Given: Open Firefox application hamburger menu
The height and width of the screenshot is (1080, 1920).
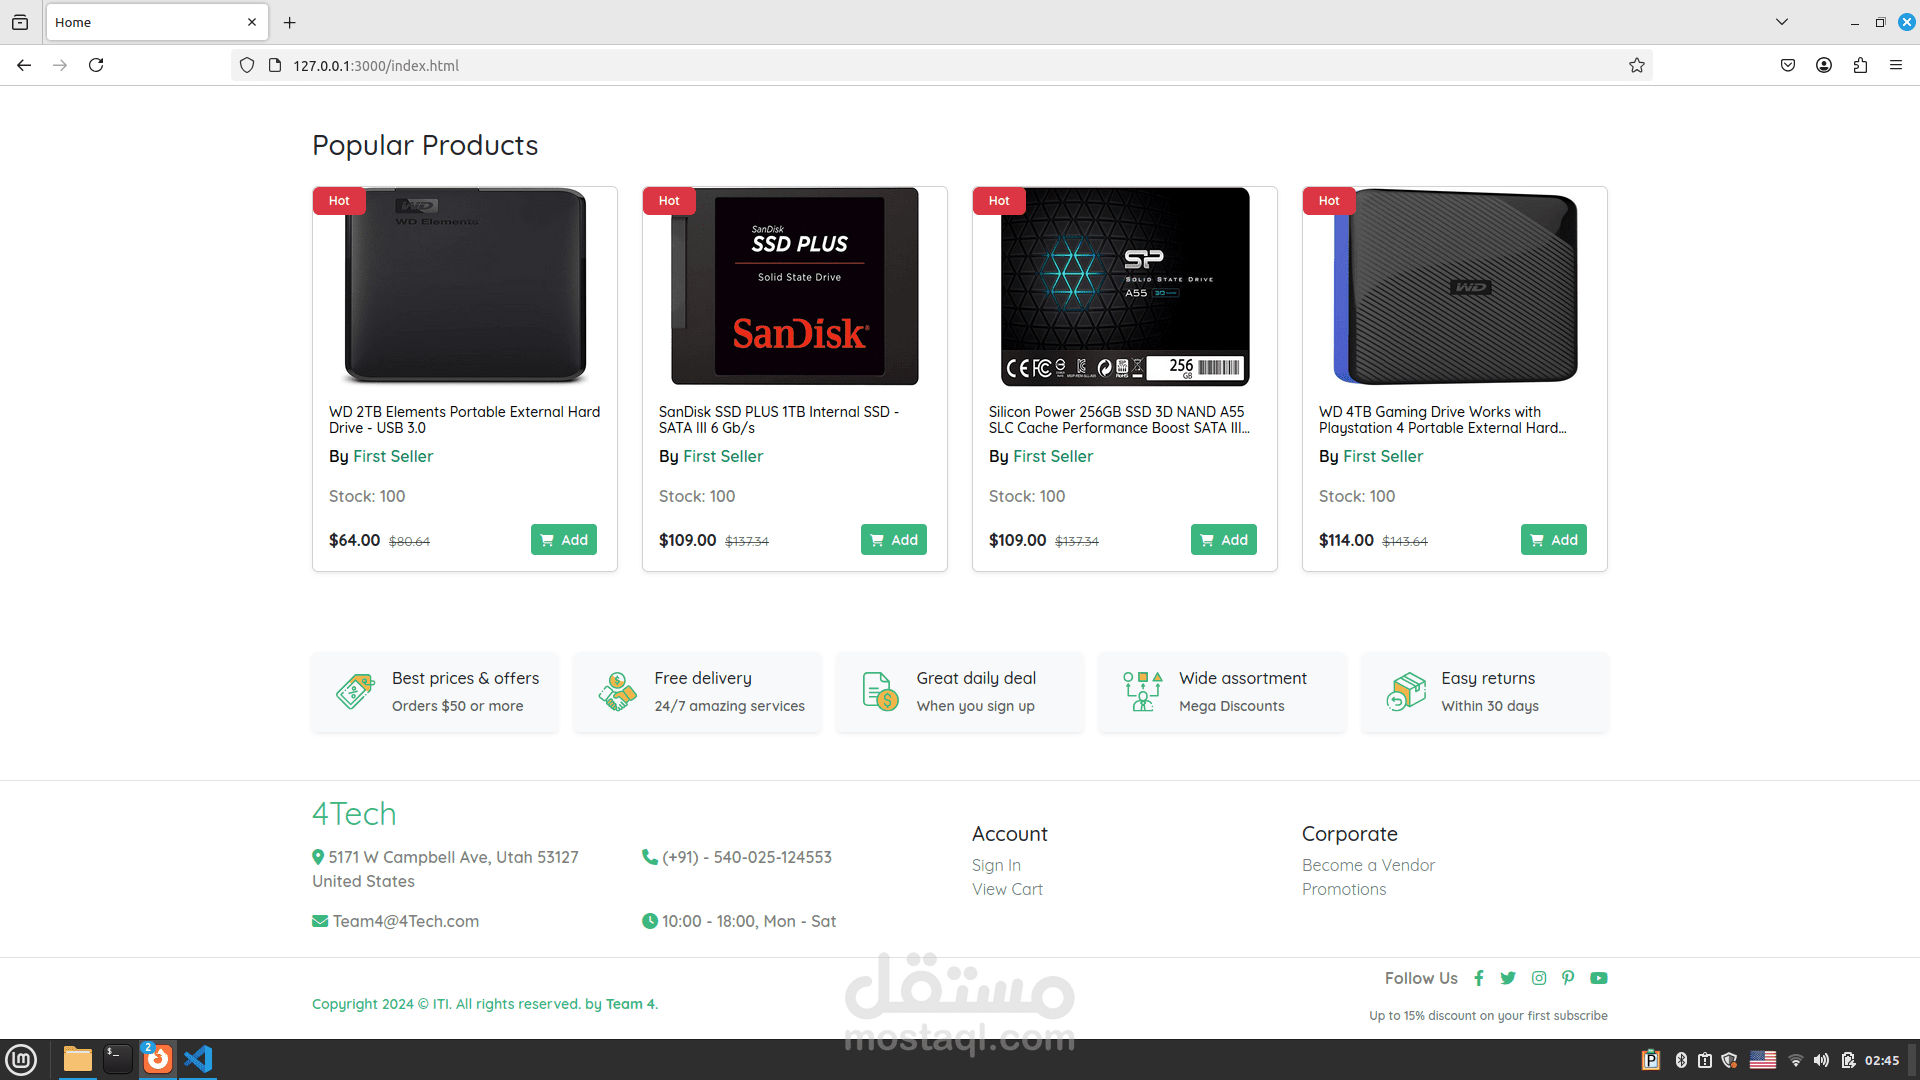Looking at the screenshot, I should [1896, 65].
